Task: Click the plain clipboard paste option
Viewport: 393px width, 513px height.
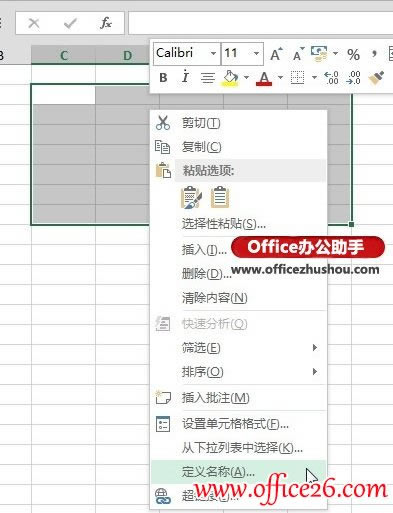Action: tap(220, 197)
